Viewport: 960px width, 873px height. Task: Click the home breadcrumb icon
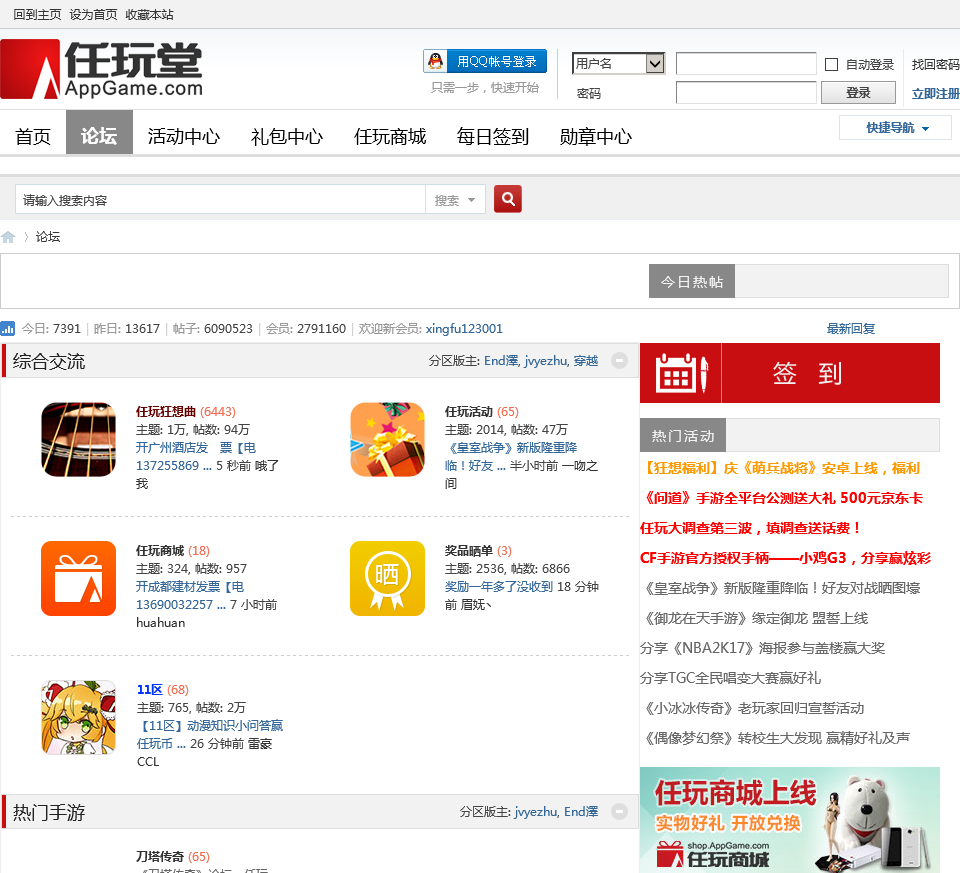(x=9, y=237)
